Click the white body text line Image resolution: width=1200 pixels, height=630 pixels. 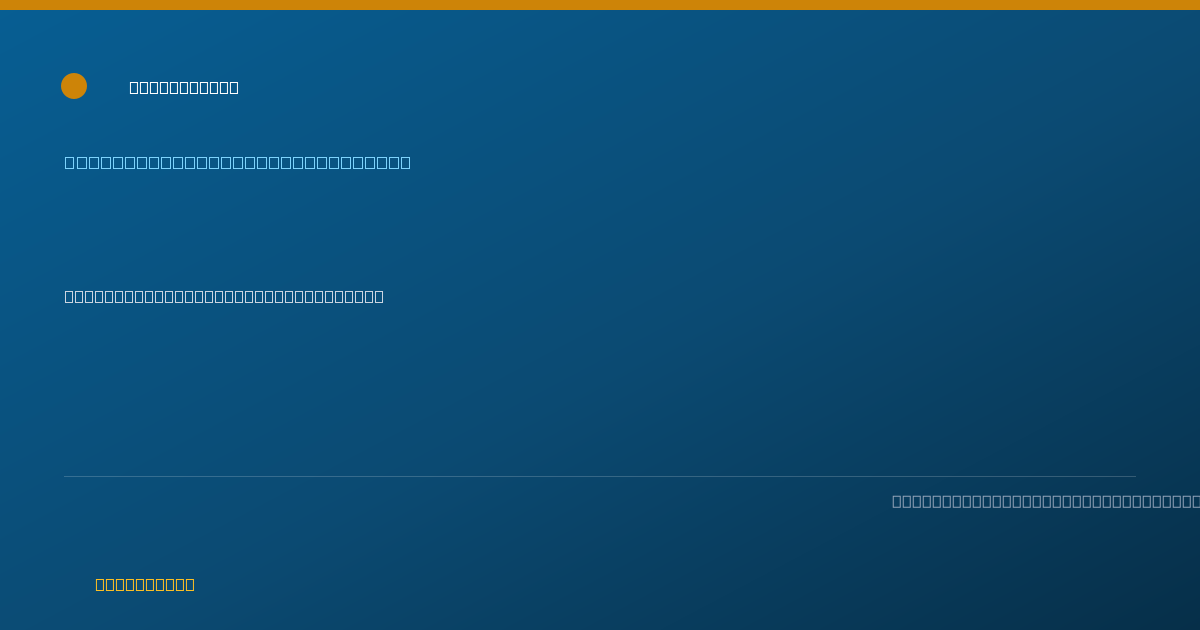pyautogui.click(x=224, y=296)
